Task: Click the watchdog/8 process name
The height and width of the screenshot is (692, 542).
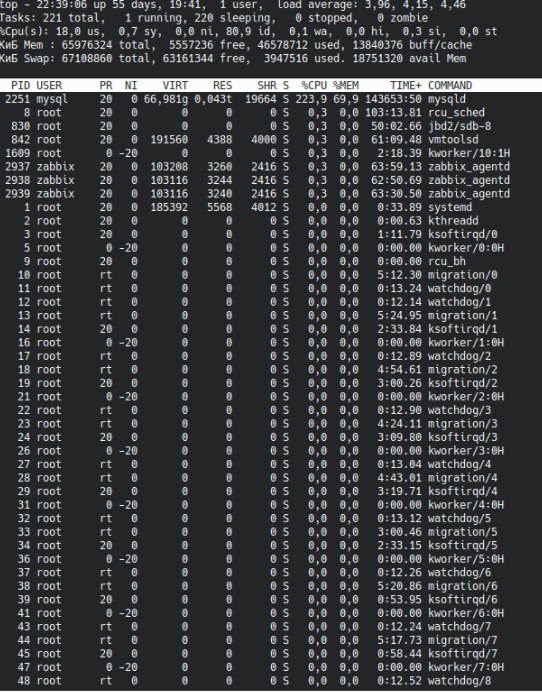Action: point(459,681)
